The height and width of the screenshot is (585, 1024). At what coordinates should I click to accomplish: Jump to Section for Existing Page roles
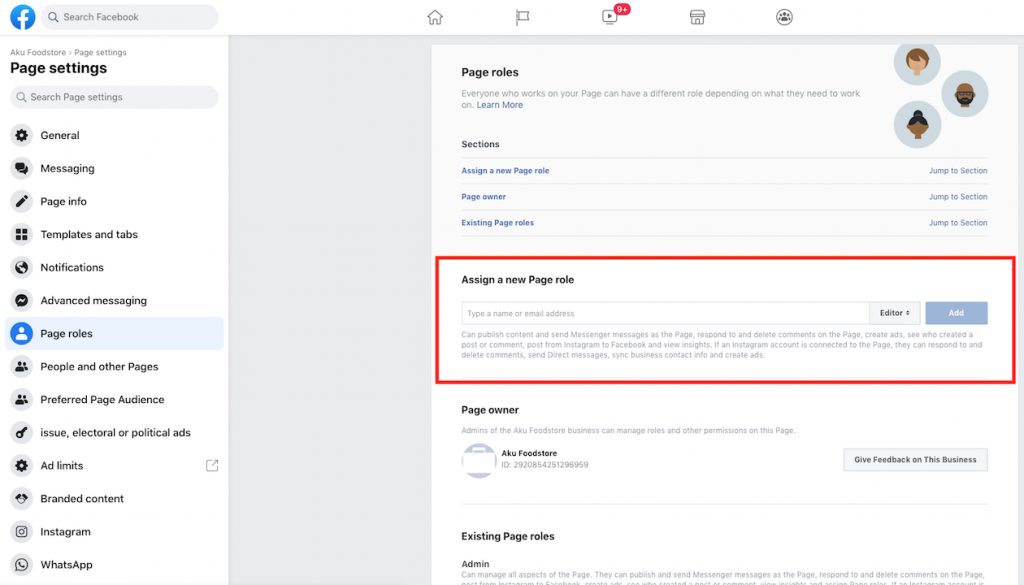(x=958, y=223)
